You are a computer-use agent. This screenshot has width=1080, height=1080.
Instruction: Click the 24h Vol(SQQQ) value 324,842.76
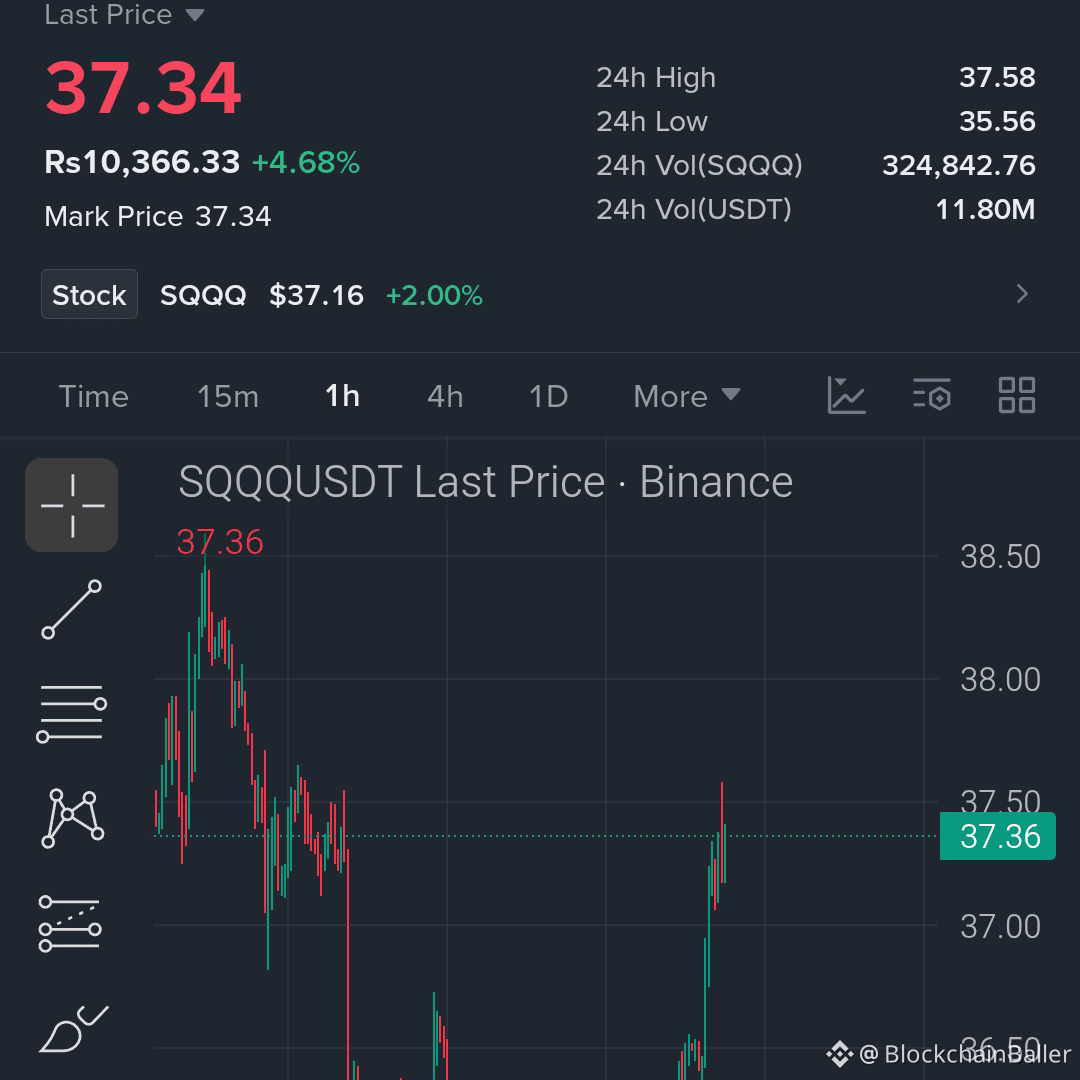pyautogui.click(x=959, y=165)
